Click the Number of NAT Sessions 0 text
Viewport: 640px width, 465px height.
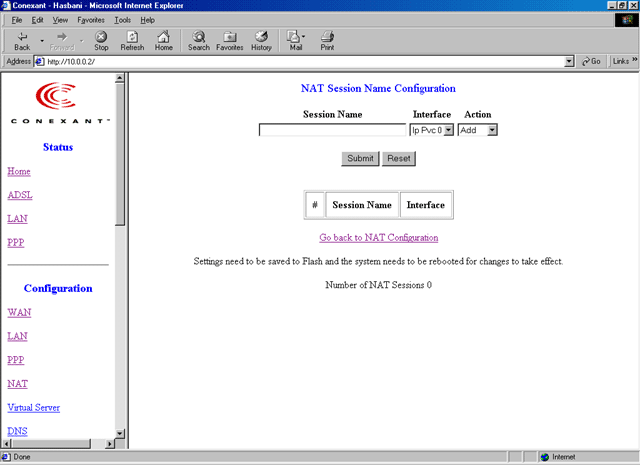click(378, 285)
